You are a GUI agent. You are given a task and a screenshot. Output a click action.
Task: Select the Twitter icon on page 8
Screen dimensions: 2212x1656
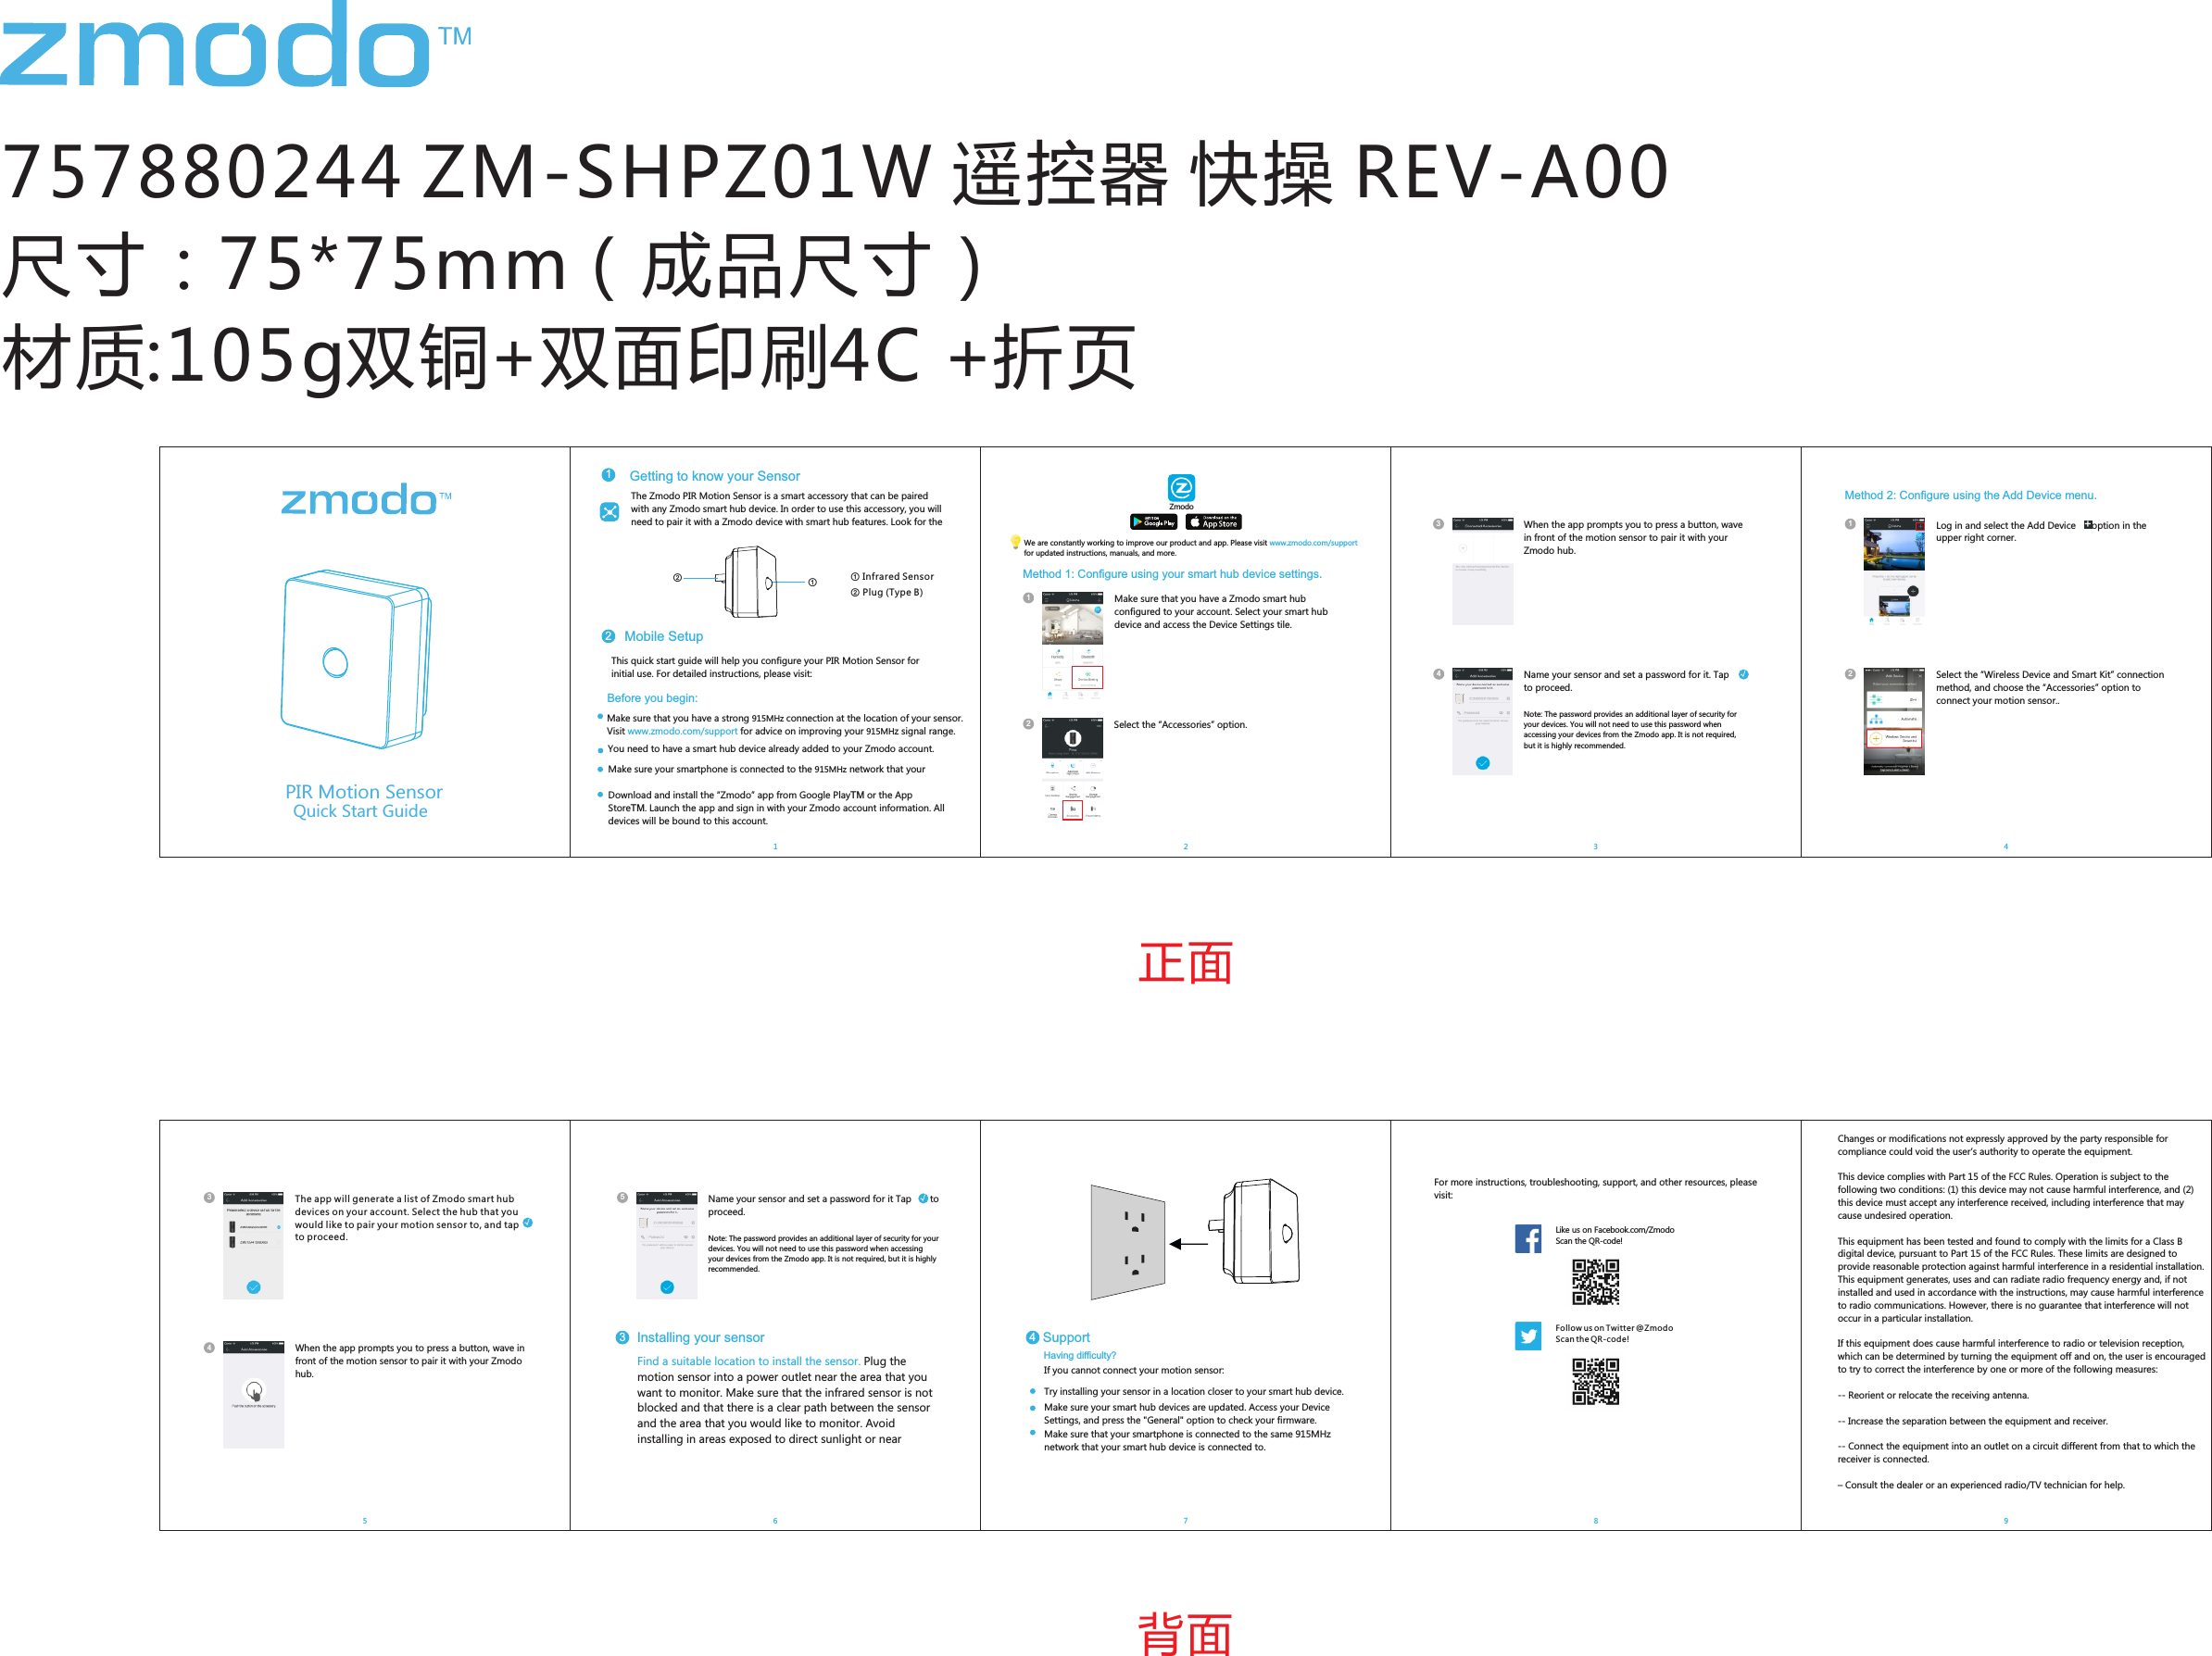point(1528,1337)
